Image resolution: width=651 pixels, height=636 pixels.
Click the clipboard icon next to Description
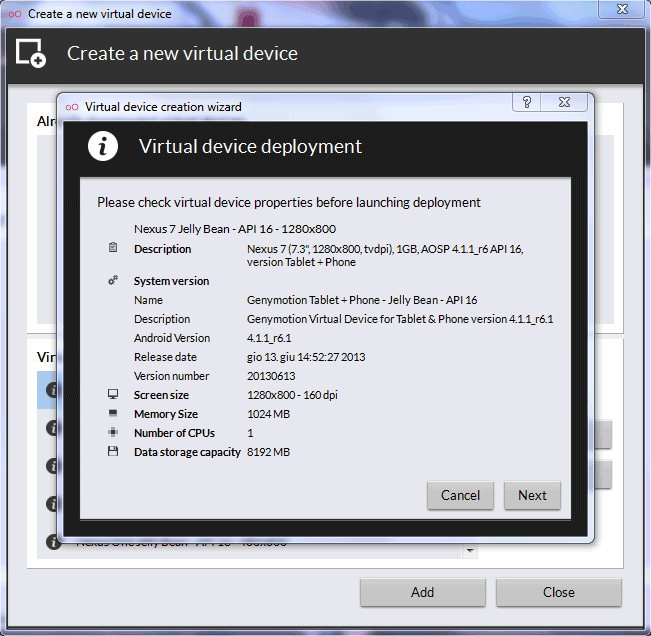click(113, 248)
